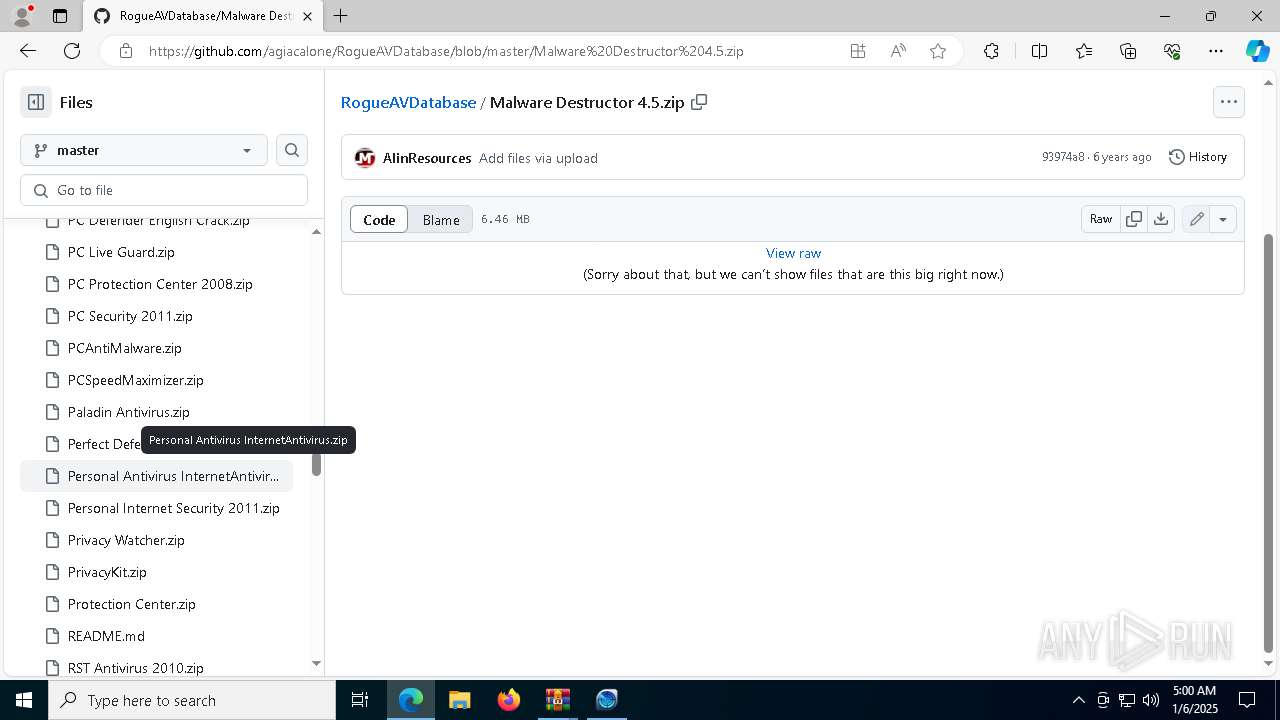
Task: Select PC Security 2011.zip file
Action: tap(156, 316)
